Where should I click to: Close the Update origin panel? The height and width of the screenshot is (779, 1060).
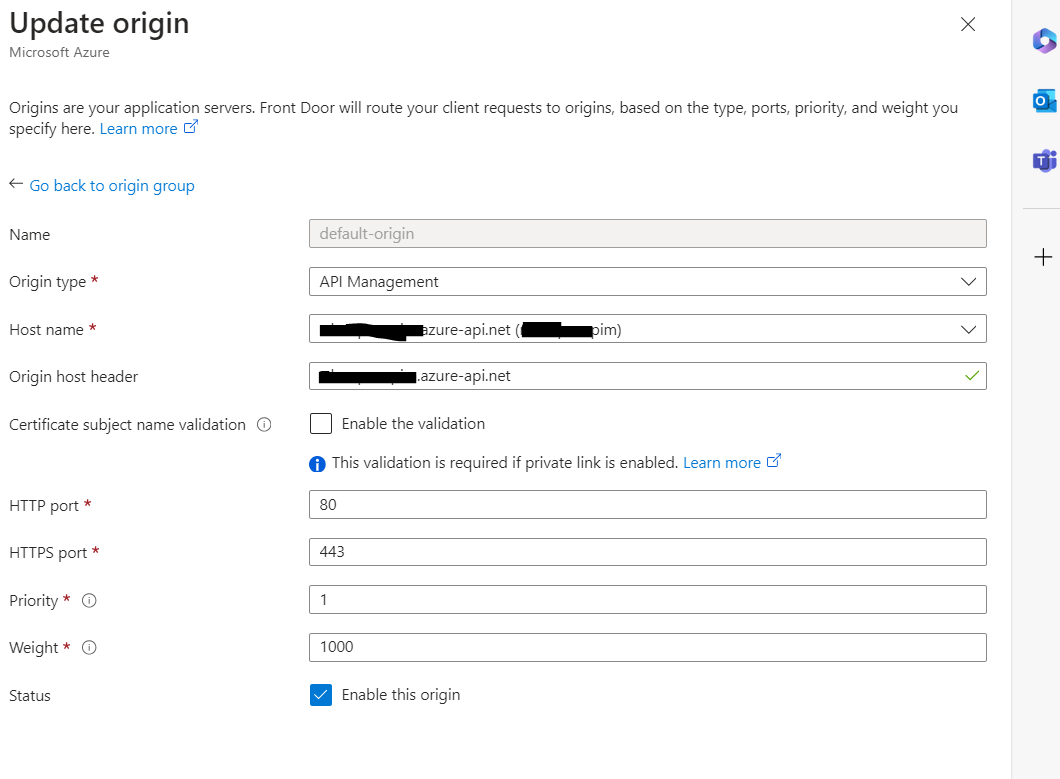coord(967,24)
